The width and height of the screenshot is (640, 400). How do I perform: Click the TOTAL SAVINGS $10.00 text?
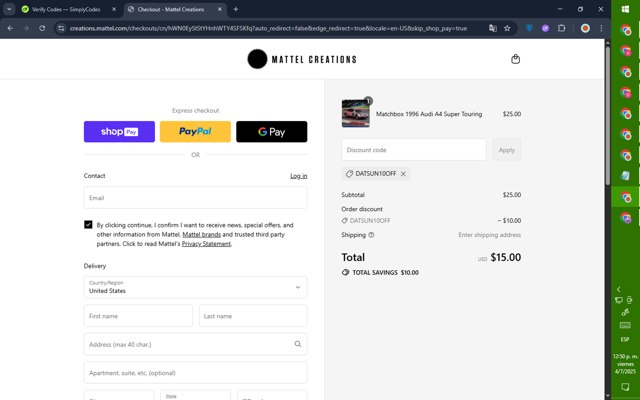pyautogui.click(x=385, y=272)
